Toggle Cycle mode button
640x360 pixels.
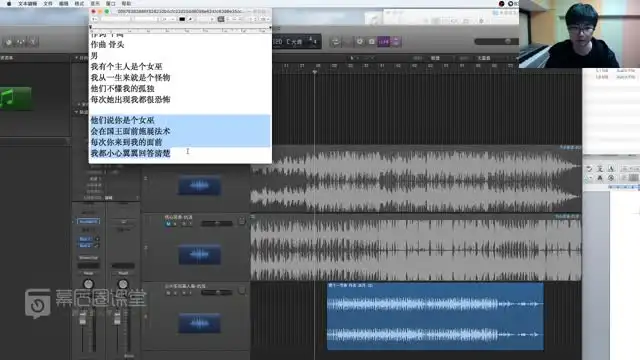click(x=336, y=42)
